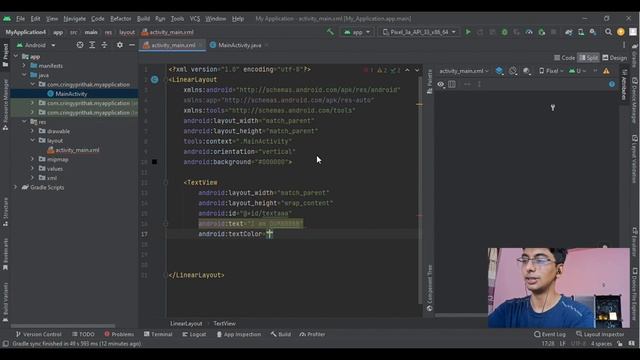Open the Logcat tool window

pos(194,334)
